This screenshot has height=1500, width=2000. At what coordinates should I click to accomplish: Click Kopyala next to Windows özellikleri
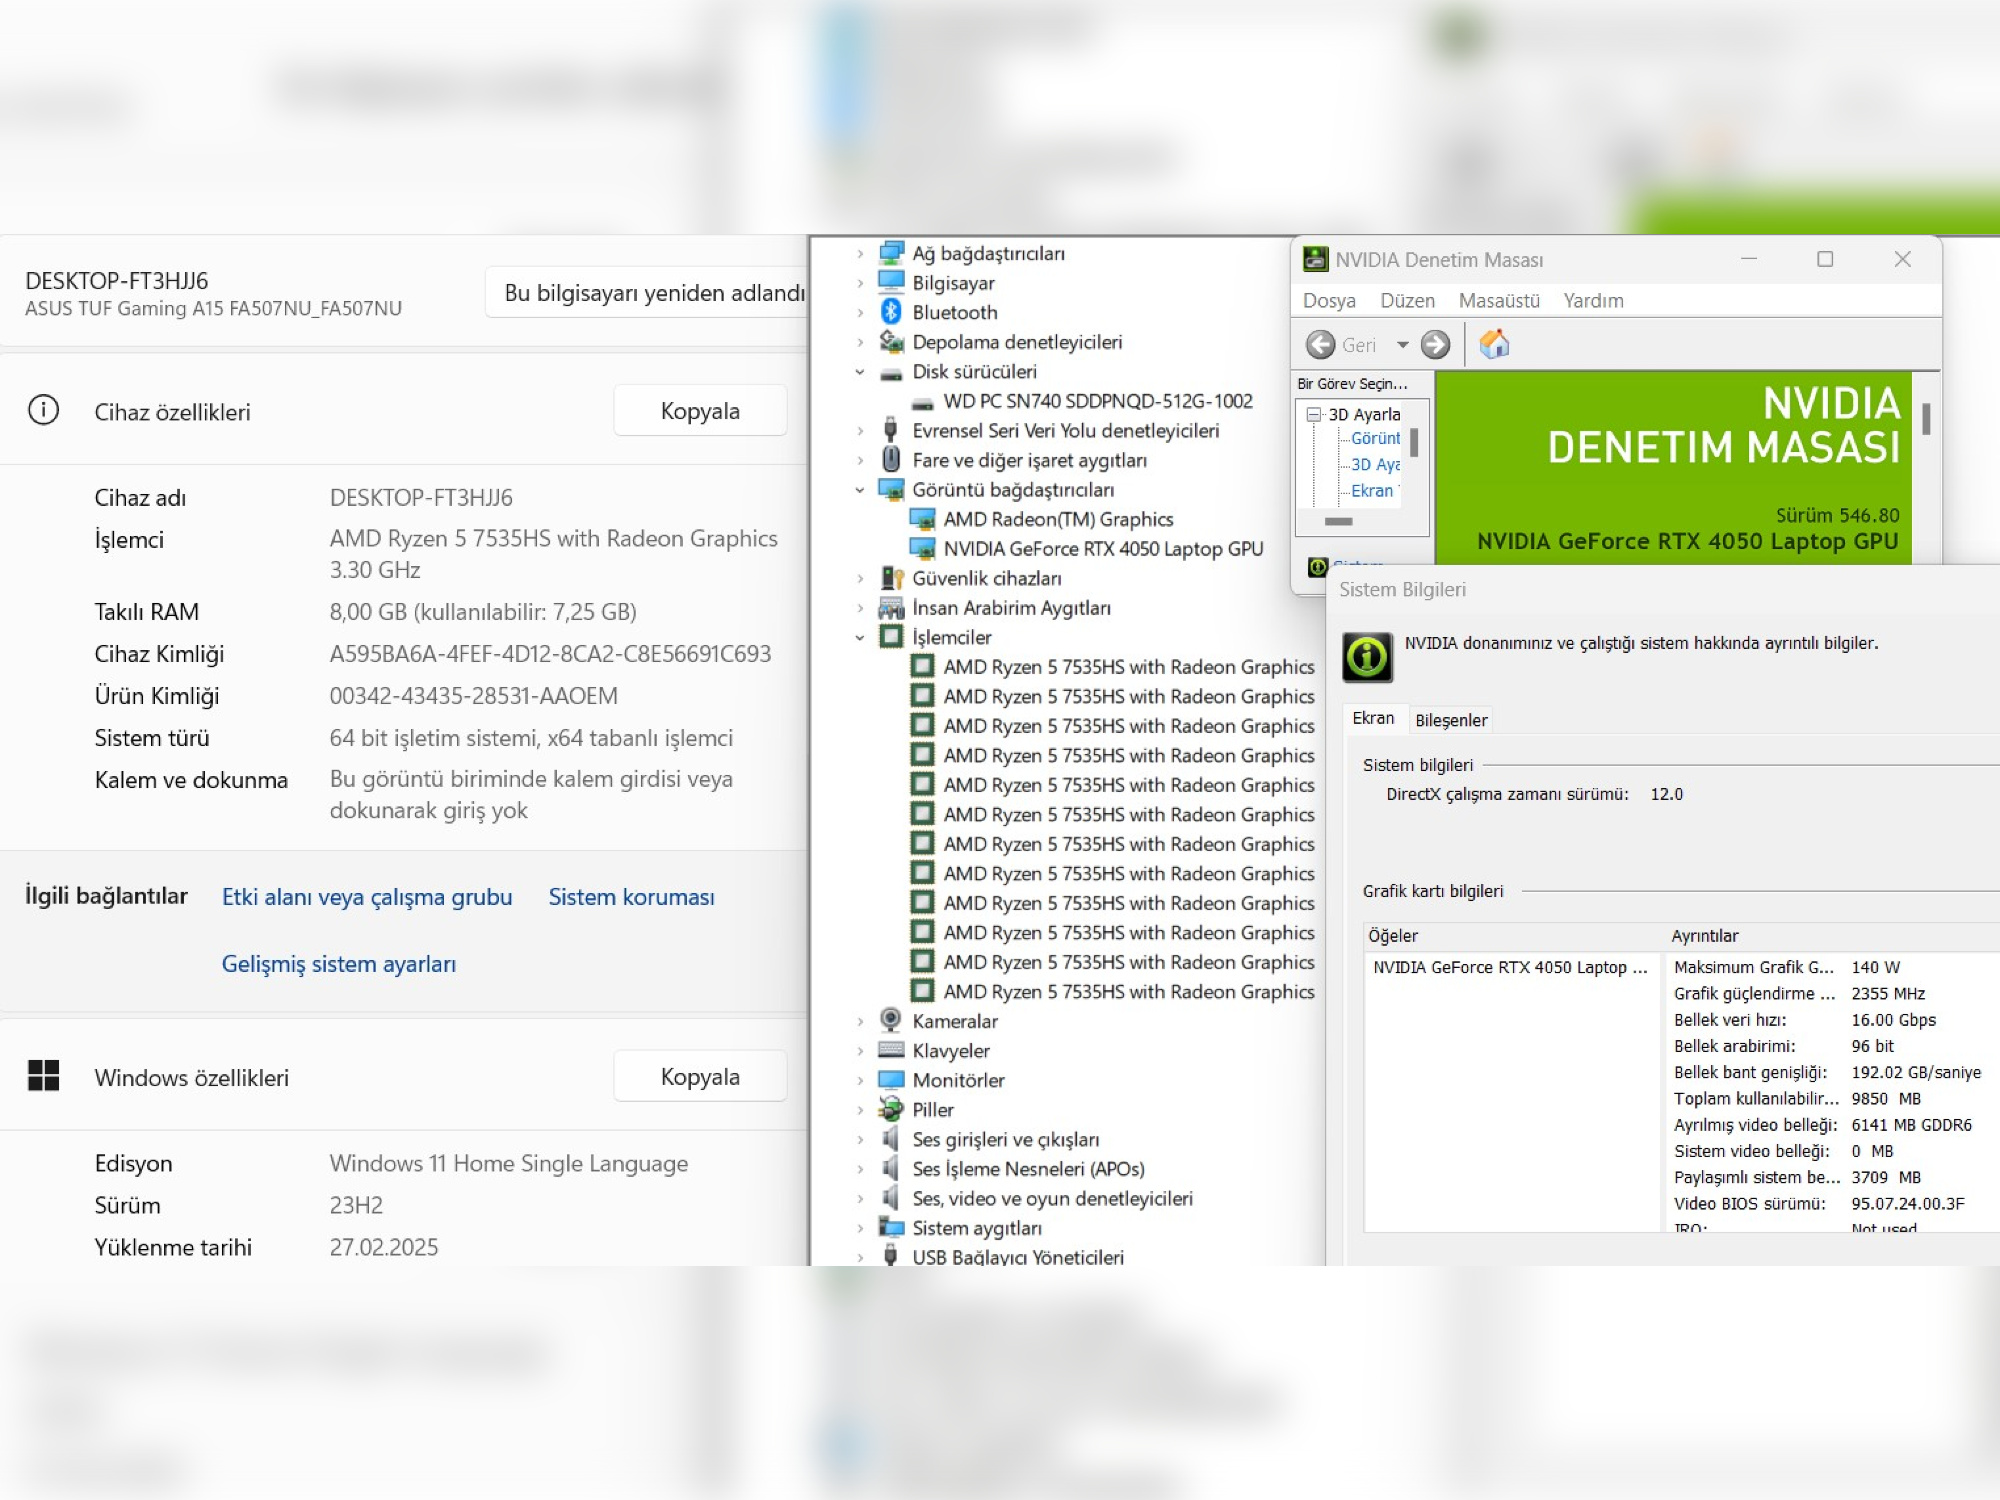coord(700,1077)
